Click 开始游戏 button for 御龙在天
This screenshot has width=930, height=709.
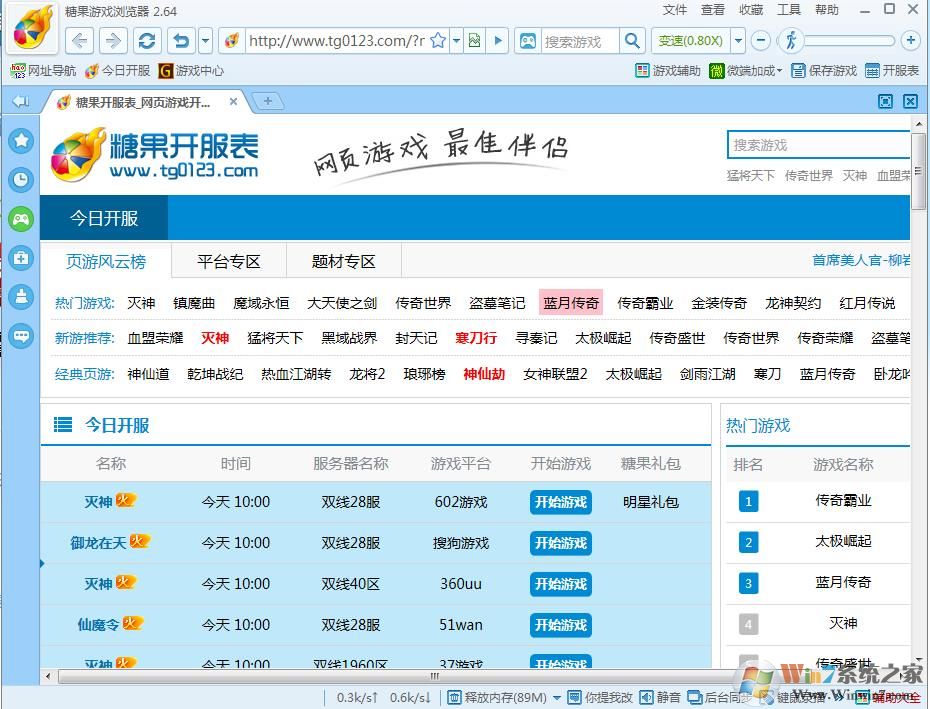tap(560, 543)
